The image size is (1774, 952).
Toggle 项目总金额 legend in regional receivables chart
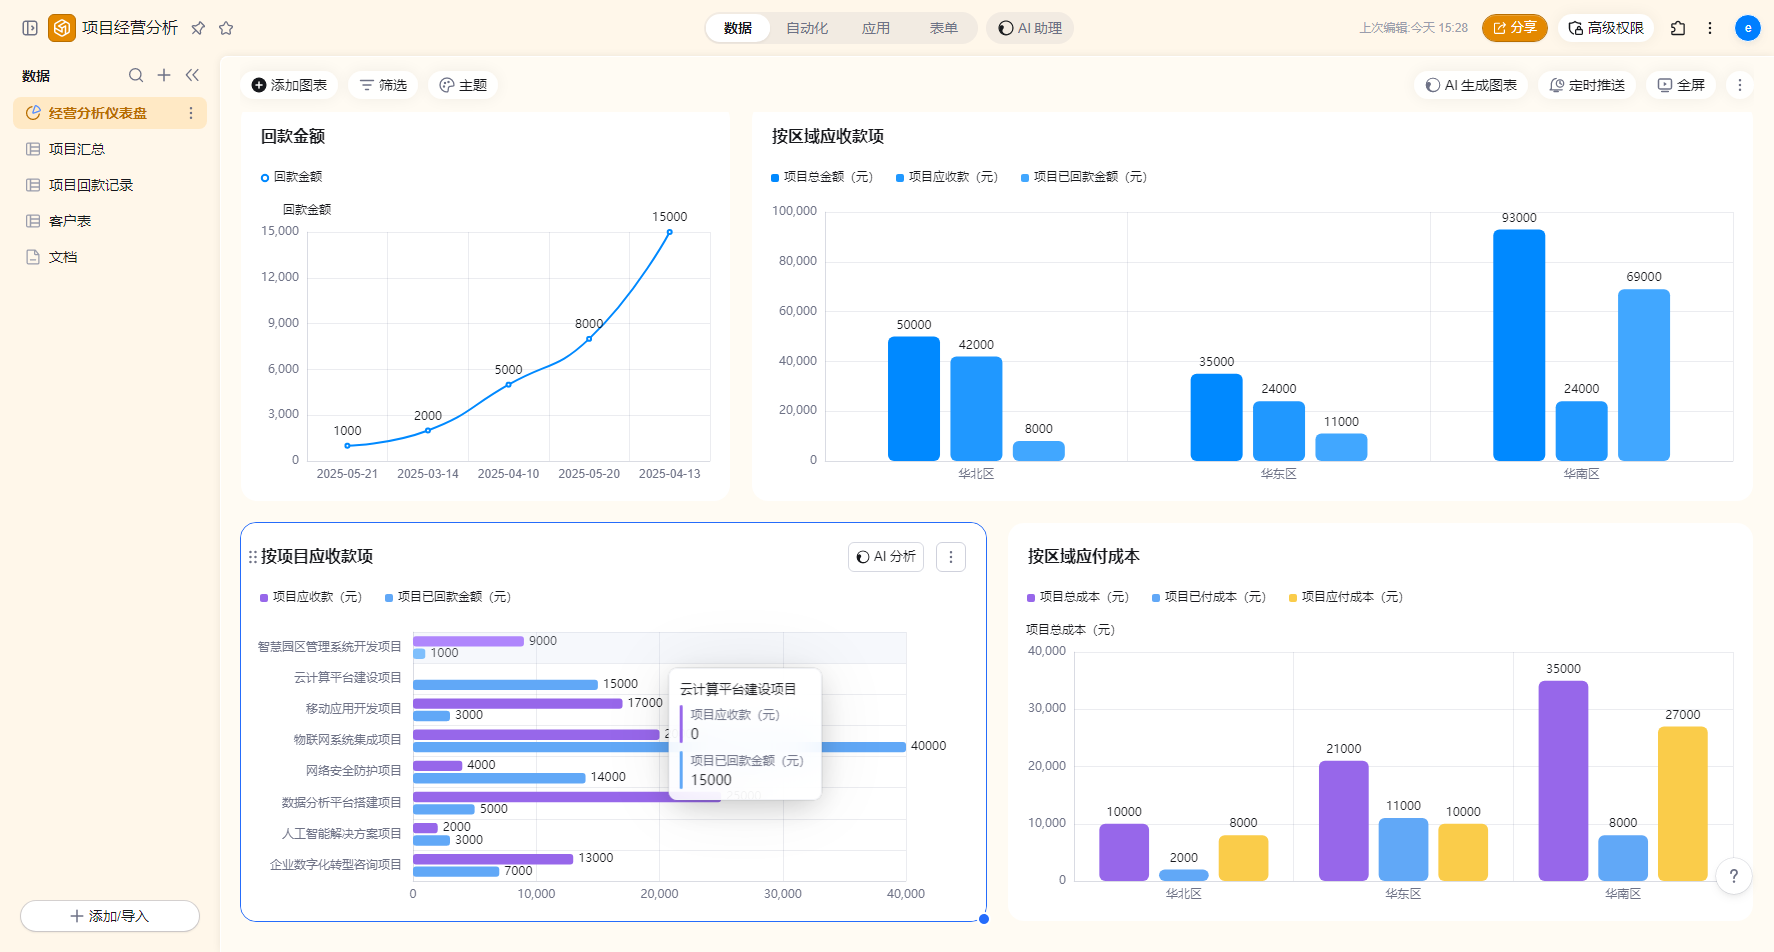(822, 177)
